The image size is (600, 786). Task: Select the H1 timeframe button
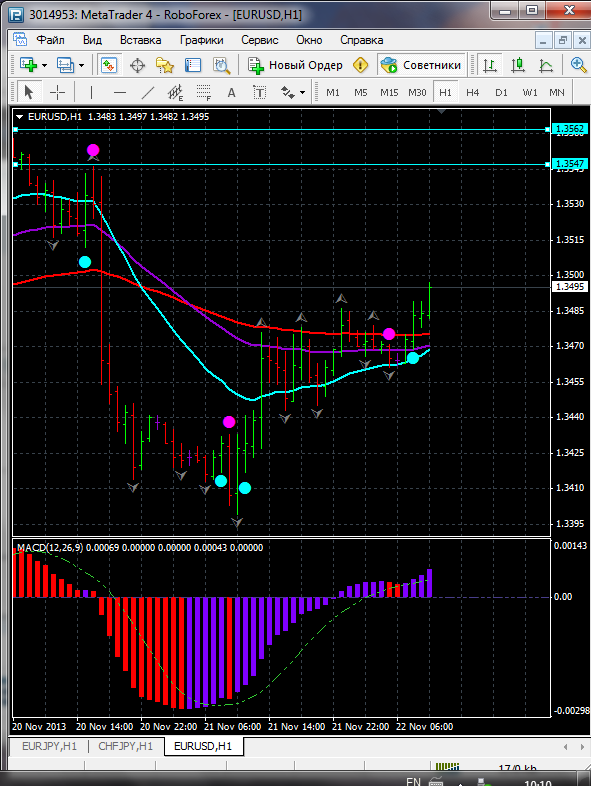click(x=445, y=92)
